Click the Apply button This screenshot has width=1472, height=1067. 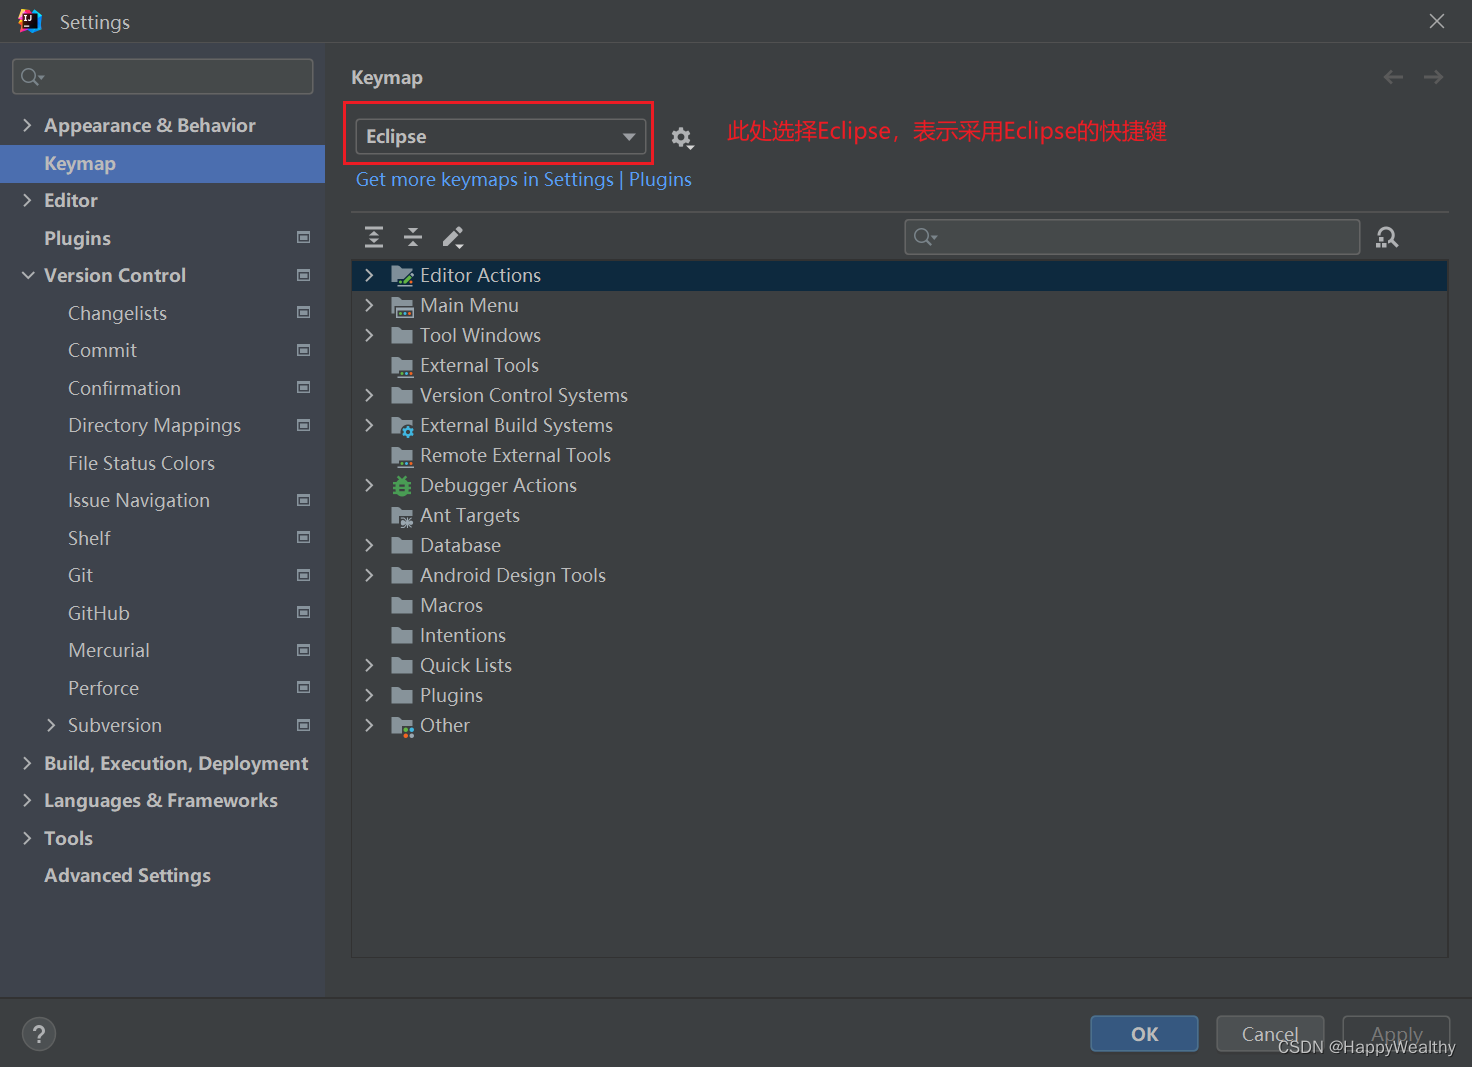[1396, 1034]
